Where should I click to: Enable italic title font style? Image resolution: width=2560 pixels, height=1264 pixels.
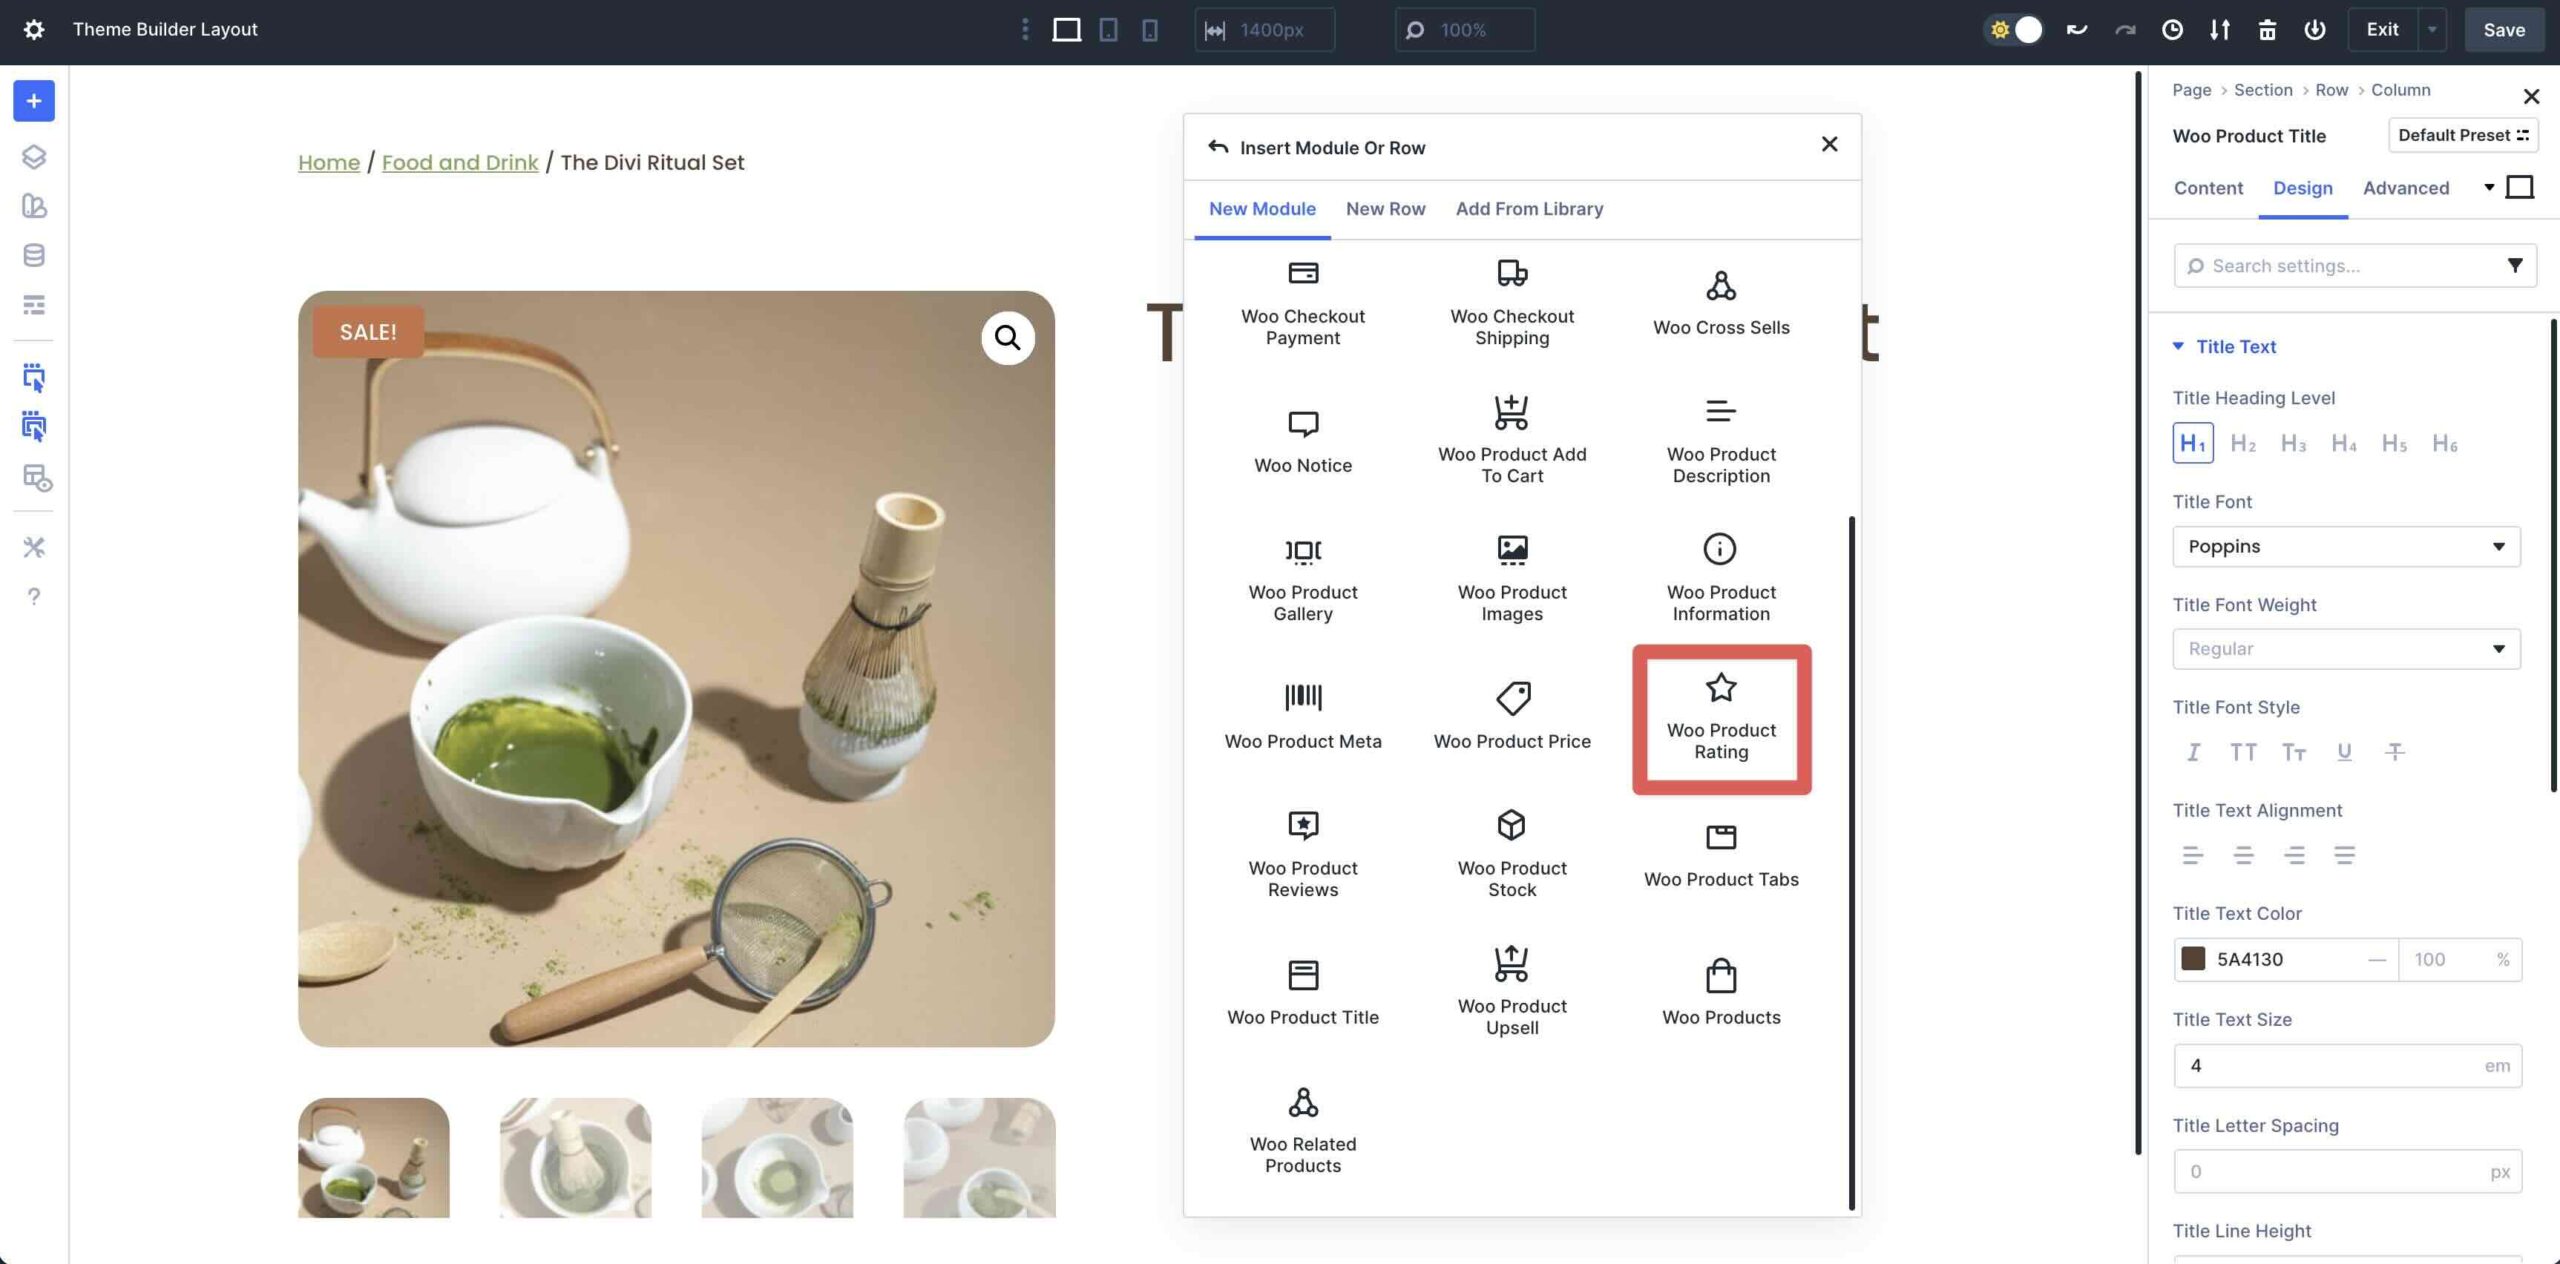(2193, 752)
